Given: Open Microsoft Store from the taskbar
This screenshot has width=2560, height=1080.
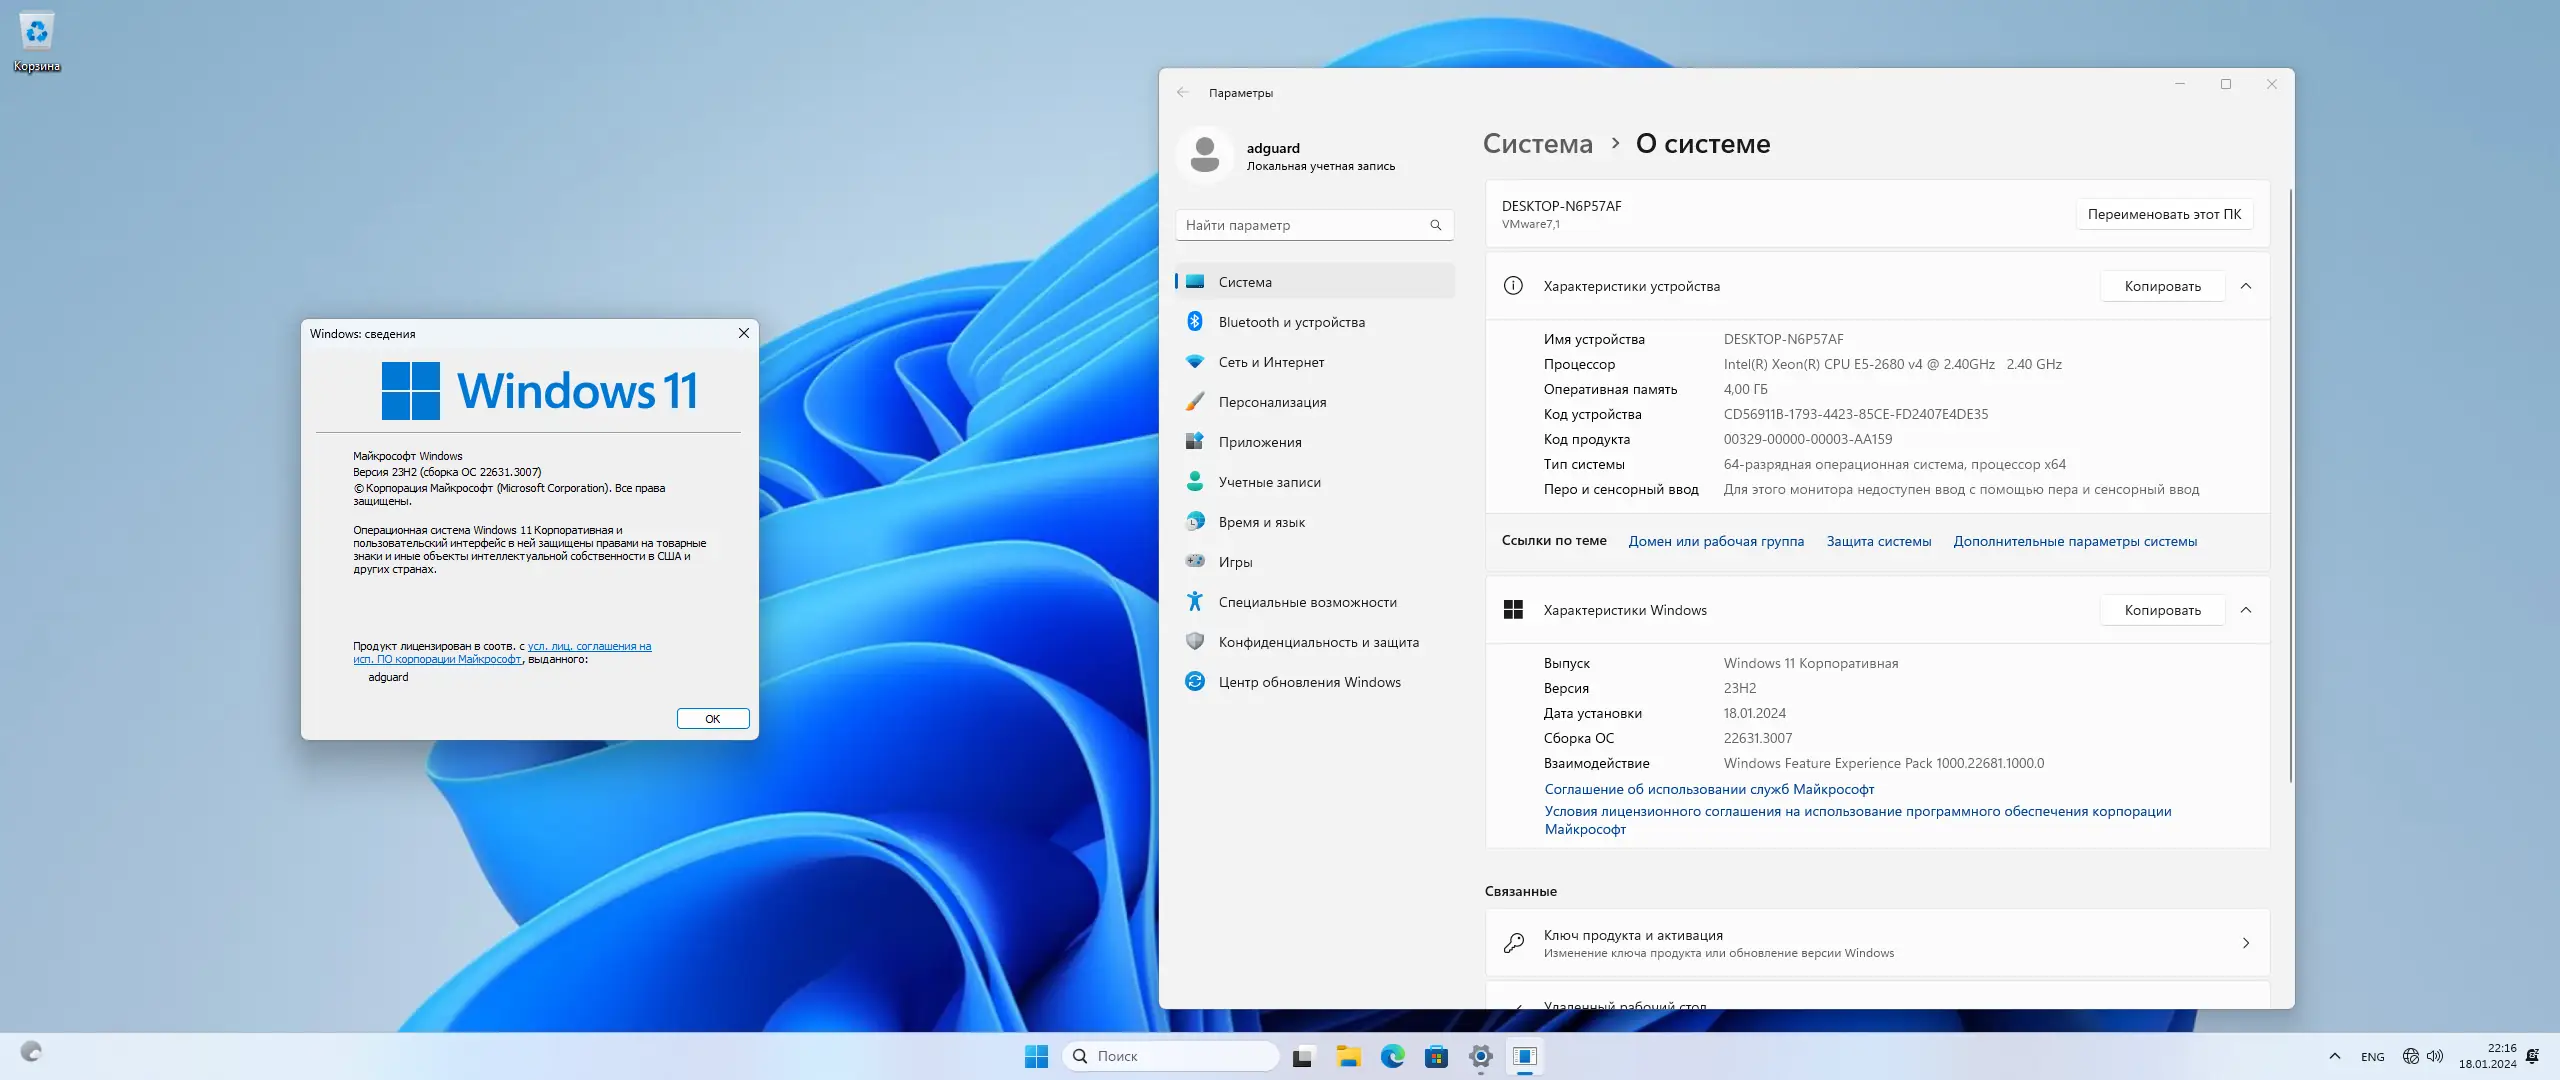Looking at the screenshot, I should [1437, 1056].
